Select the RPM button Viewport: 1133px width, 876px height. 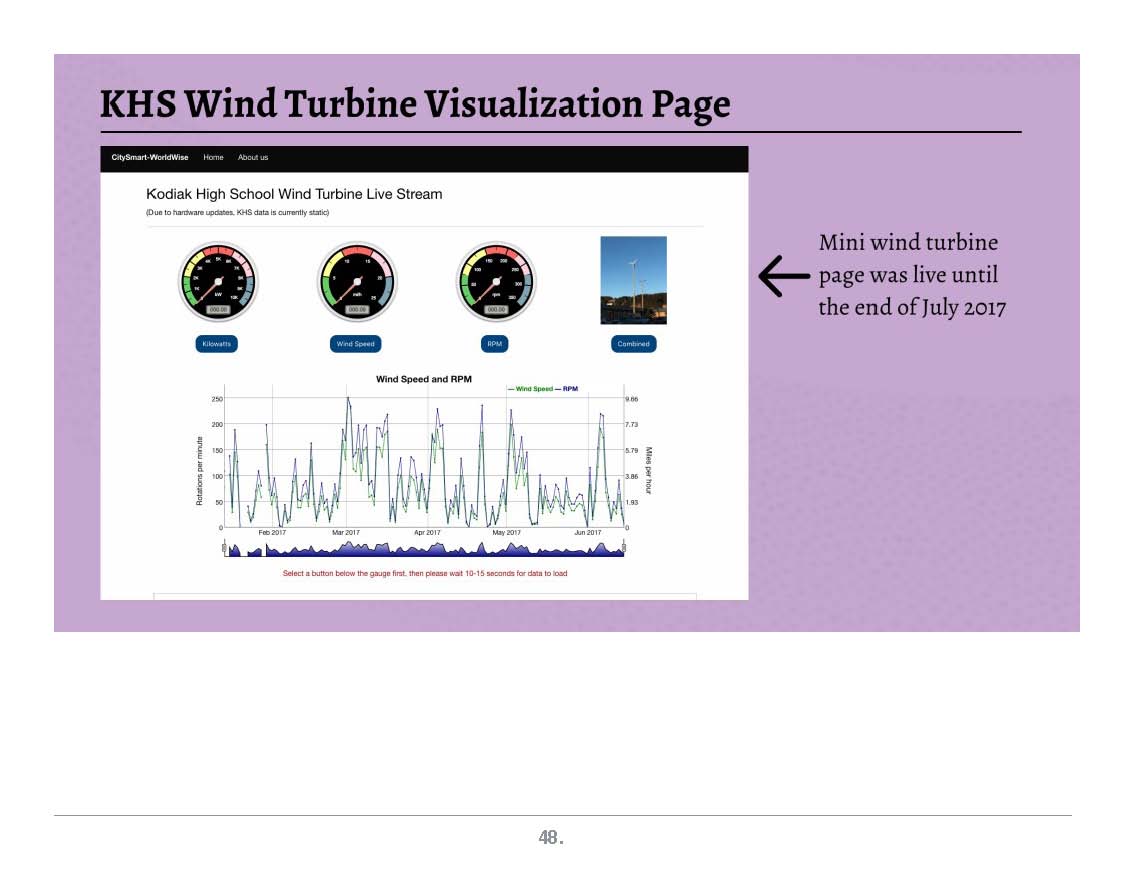pos(495,344)
